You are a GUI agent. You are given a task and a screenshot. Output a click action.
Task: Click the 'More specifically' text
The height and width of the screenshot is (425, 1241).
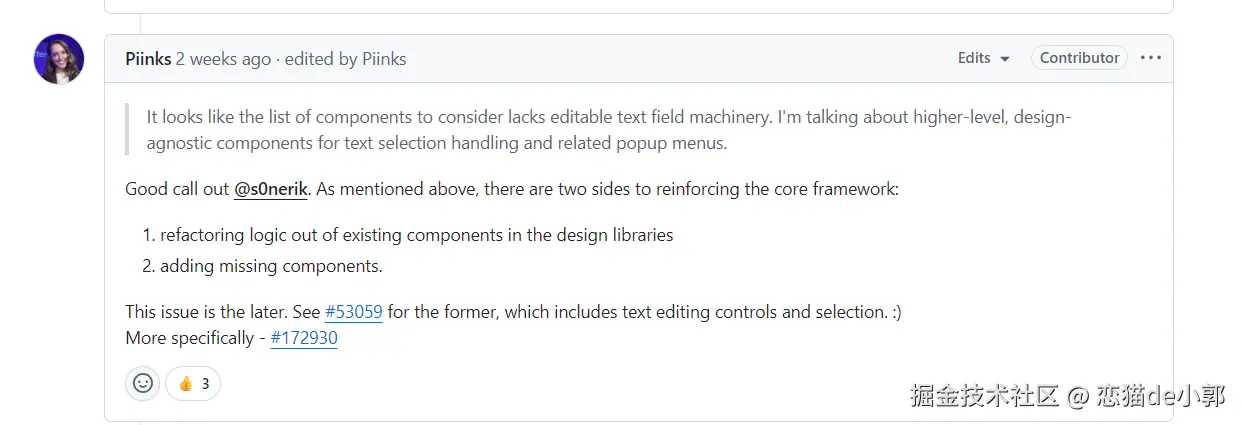190,338
